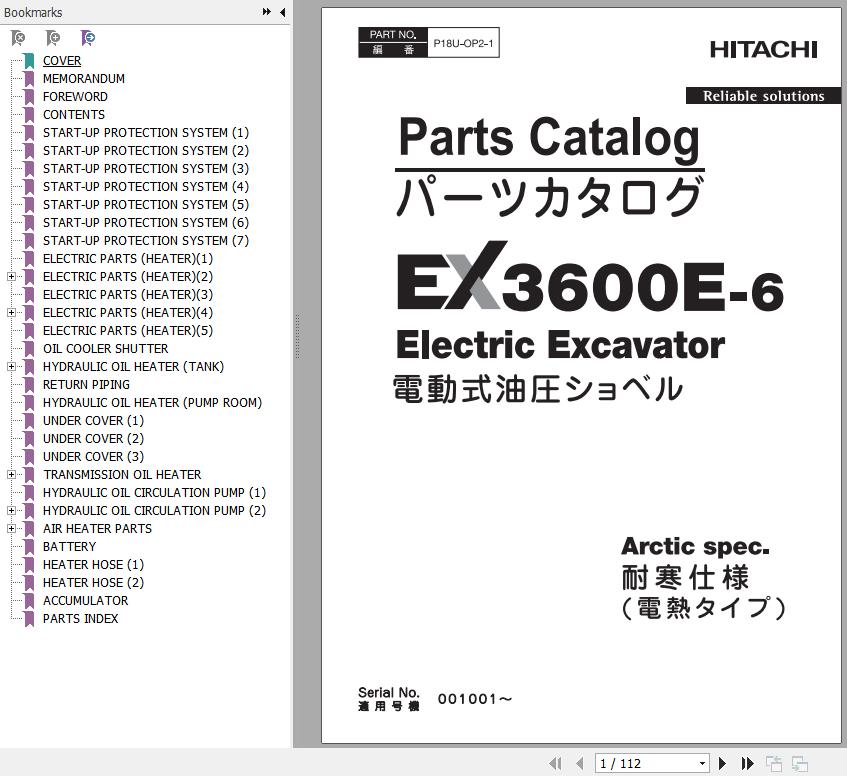Open the PARTS INDEX bookmark
The width and height of the screenshot is (847, 776).
(x=80, y=619)
